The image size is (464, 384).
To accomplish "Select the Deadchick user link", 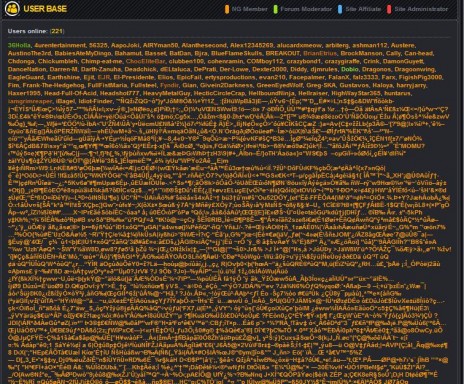I will click(x=140, y=69).
